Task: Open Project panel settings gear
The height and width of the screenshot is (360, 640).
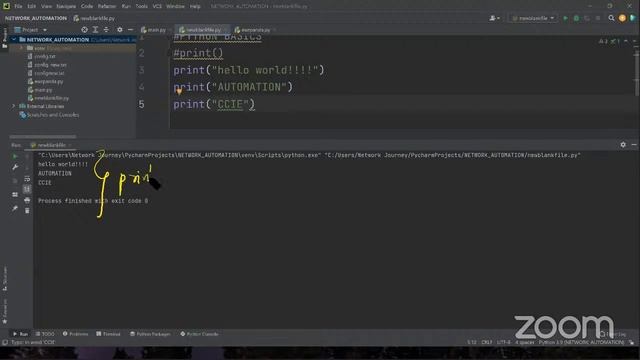Action: tap(120, 30)
